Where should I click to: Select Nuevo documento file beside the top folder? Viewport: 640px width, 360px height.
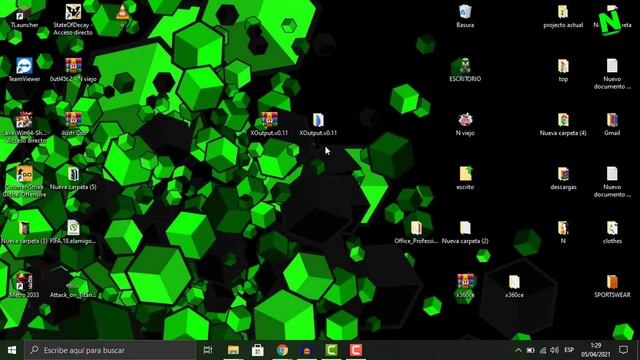pyautogui.click(x=612, y=66)
